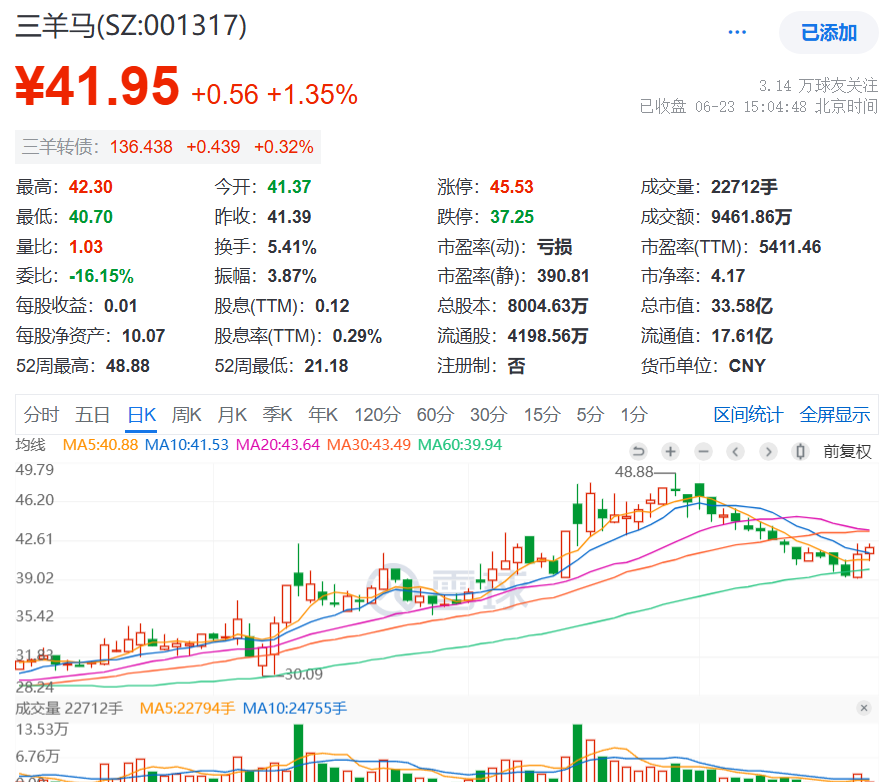Image resolution: width=894 pixels, height=782 pixels.
Task: Click the 跌停 value 37.25
Action: coord(511,217)
